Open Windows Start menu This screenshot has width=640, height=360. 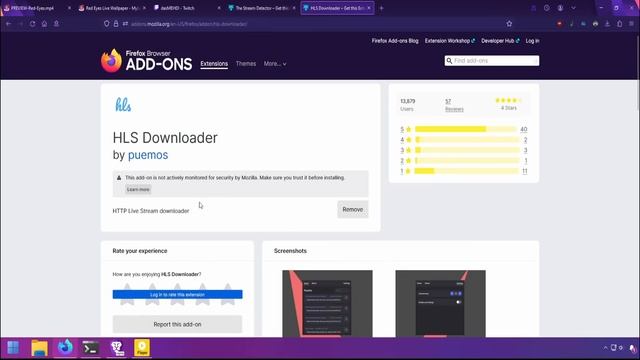tap(13, 348)
